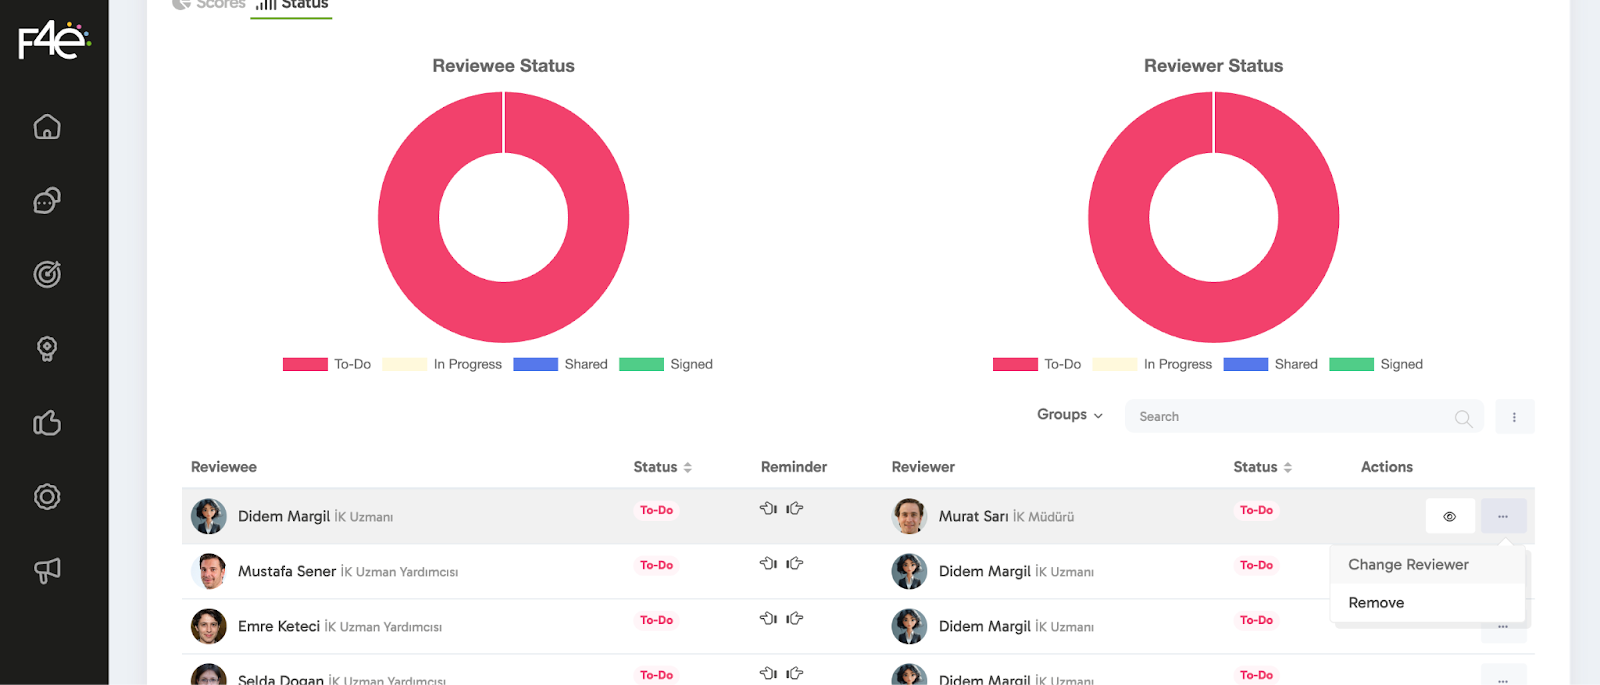The image size is (1600, 685).
Task: Open the home icon in sidebar
Action: pyautogui.click(x=47, y=127)
